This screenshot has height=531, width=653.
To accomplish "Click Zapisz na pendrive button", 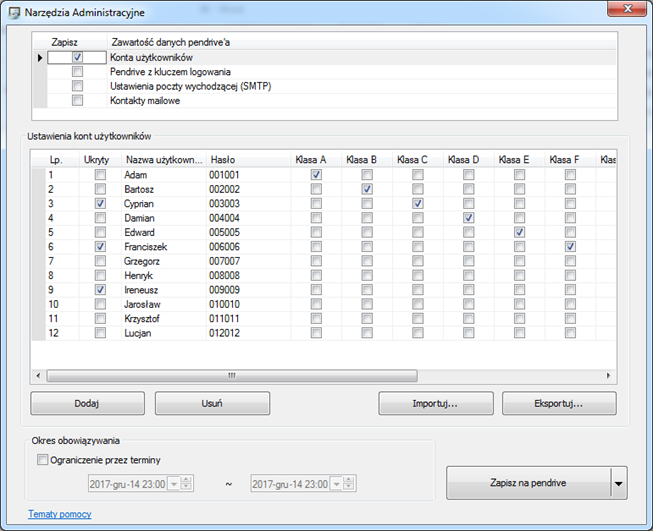I will [528, 483].
